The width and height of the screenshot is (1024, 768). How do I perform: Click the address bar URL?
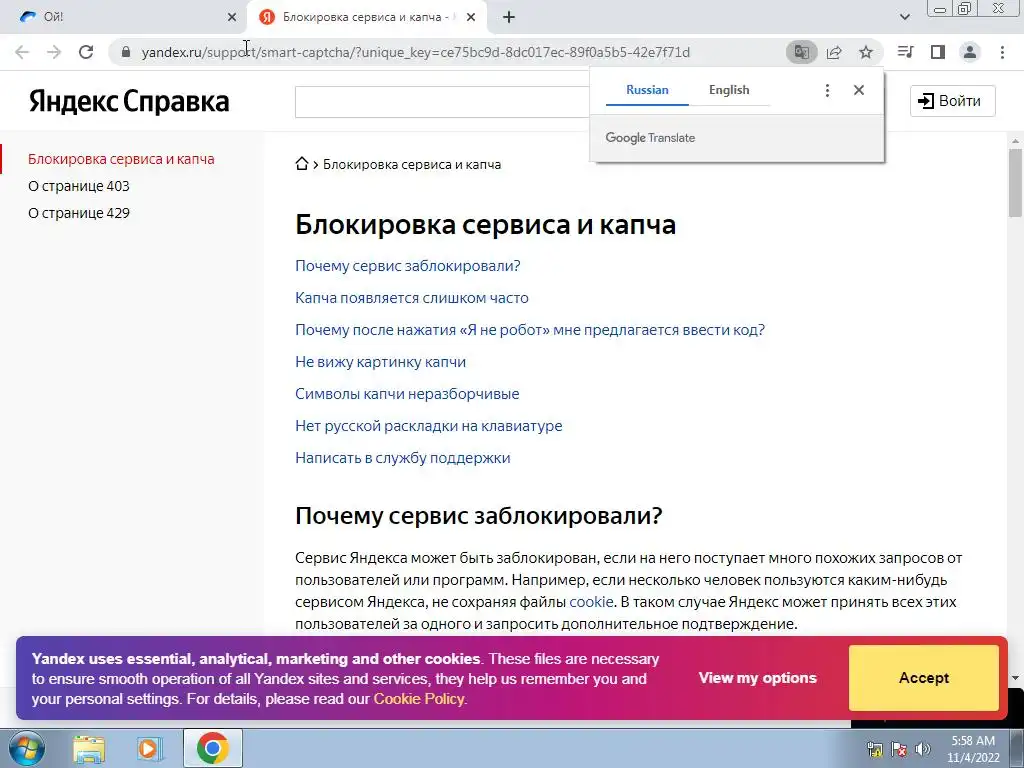click(x=415, y=52)
